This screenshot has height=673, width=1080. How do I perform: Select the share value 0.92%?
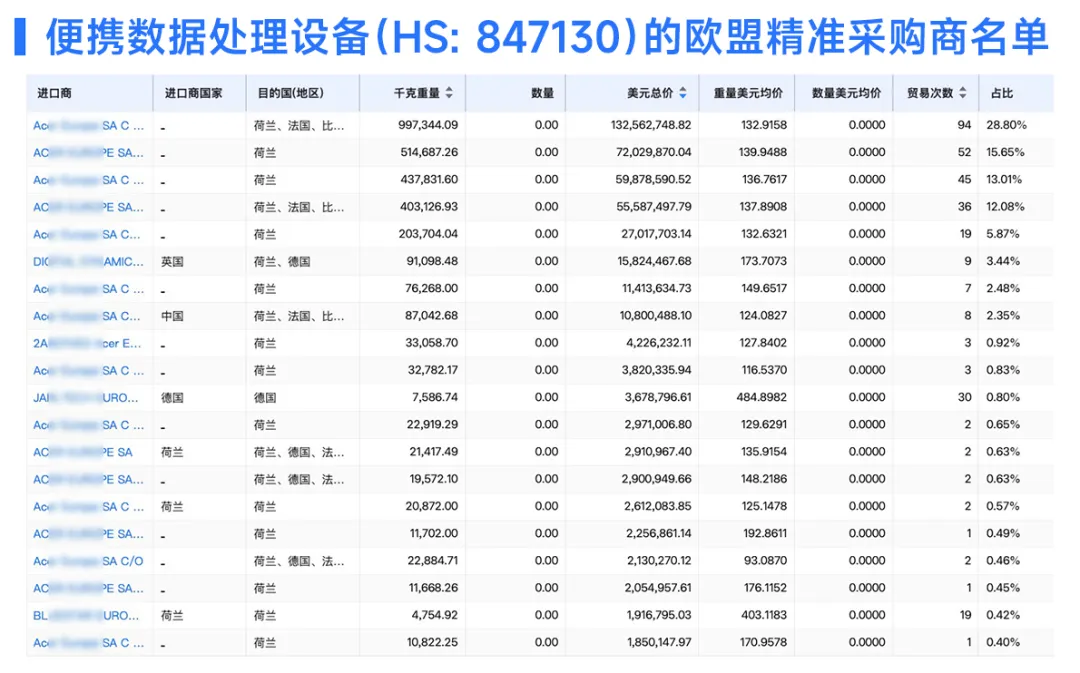(x=1003, y=342)
